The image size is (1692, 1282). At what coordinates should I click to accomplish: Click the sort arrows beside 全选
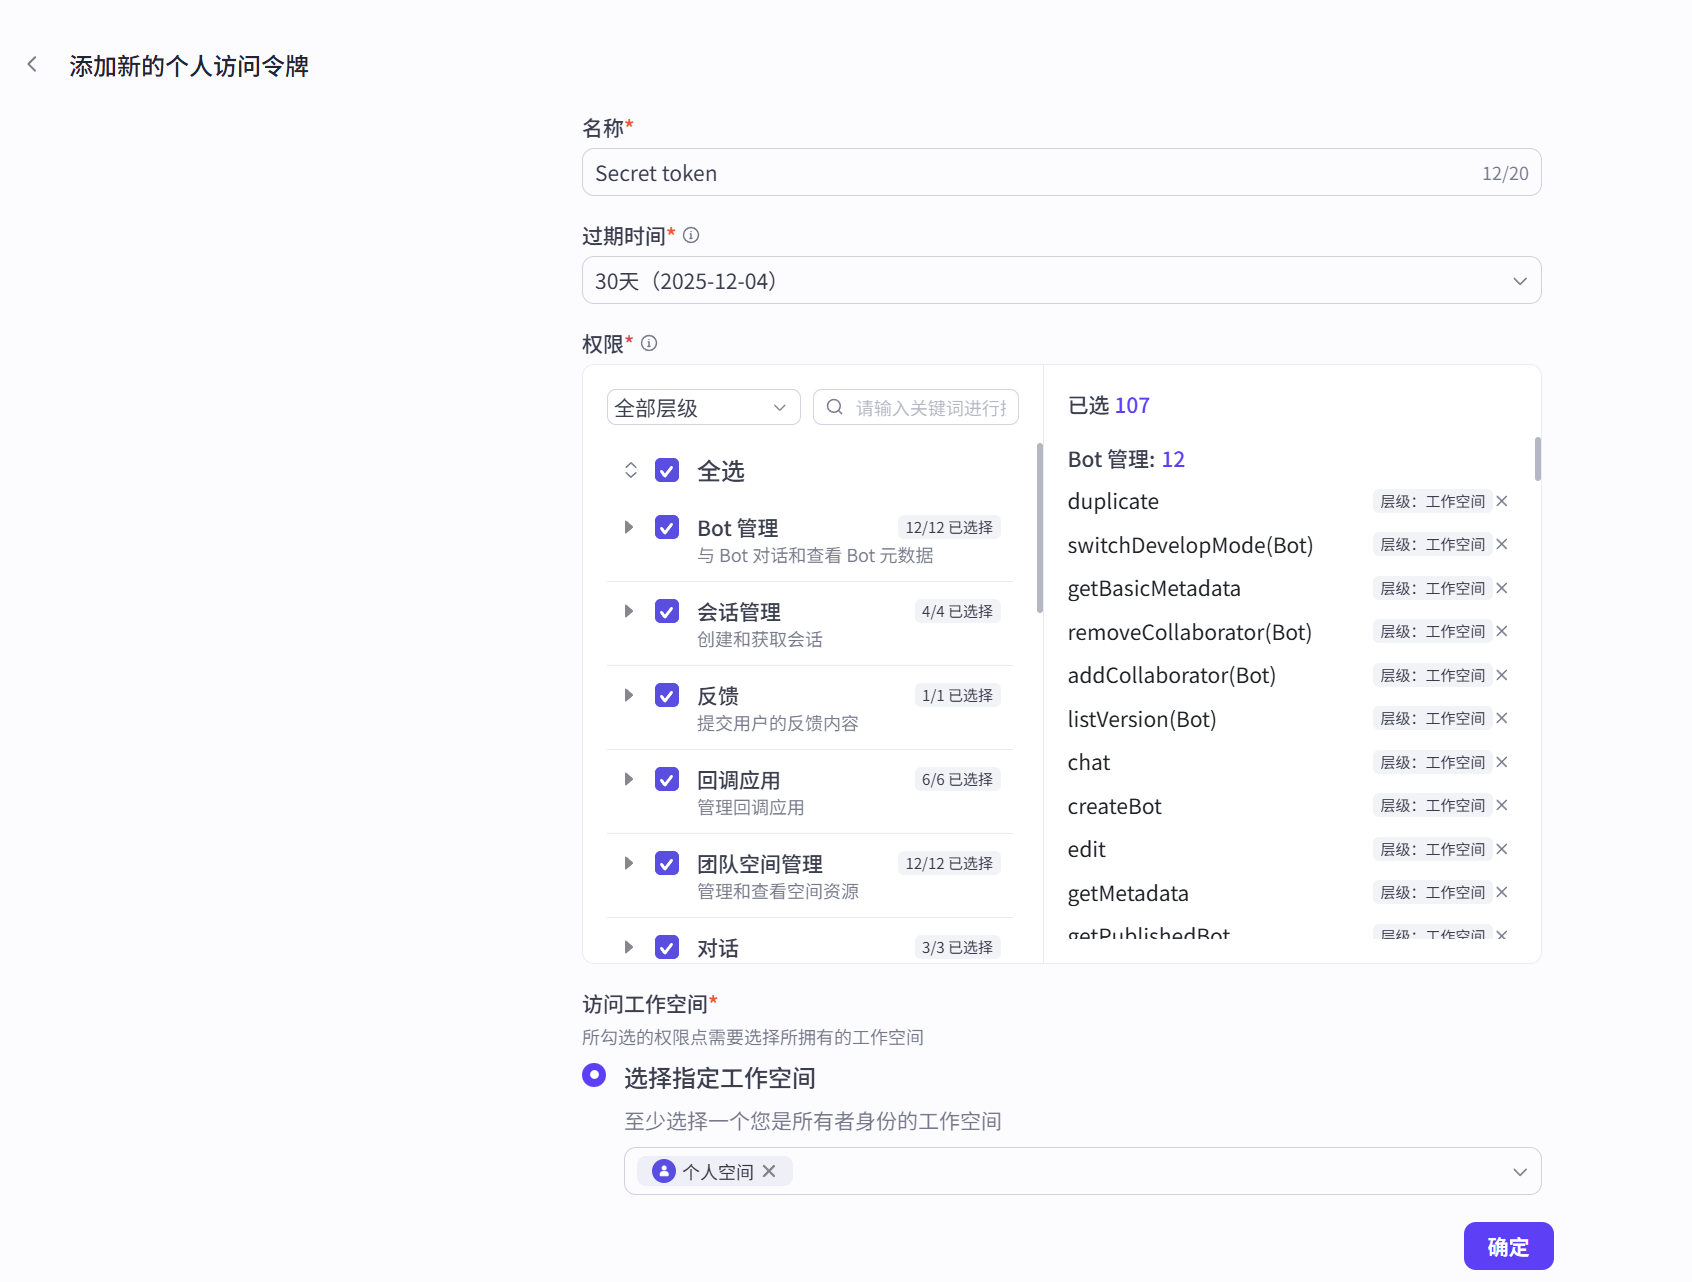tap(630, 470)
